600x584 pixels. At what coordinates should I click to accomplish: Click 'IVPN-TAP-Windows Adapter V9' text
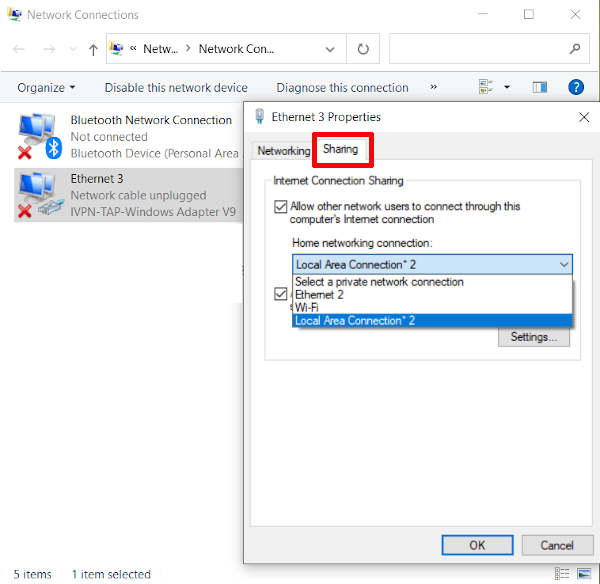[153, 212]
